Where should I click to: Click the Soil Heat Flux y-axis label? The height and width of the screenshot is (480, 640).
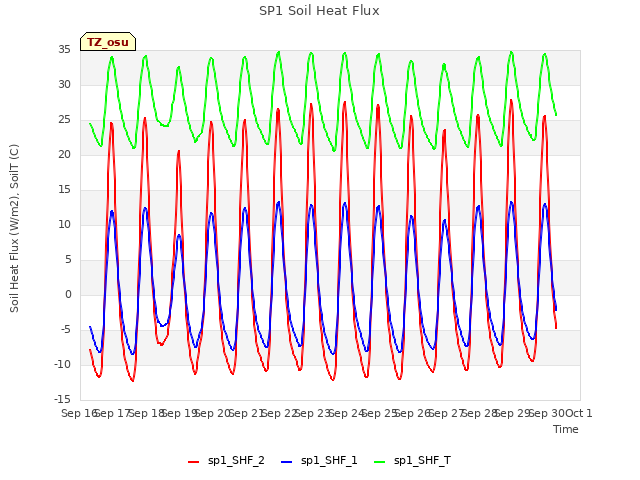click(14, 228)
